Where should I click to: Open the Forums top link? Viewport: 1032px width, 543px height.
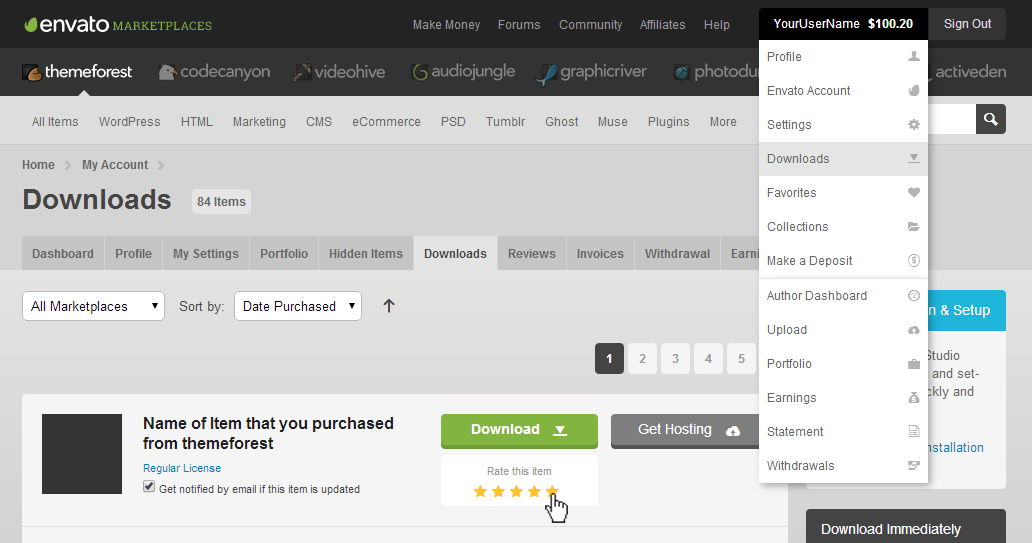coord(519,25)
